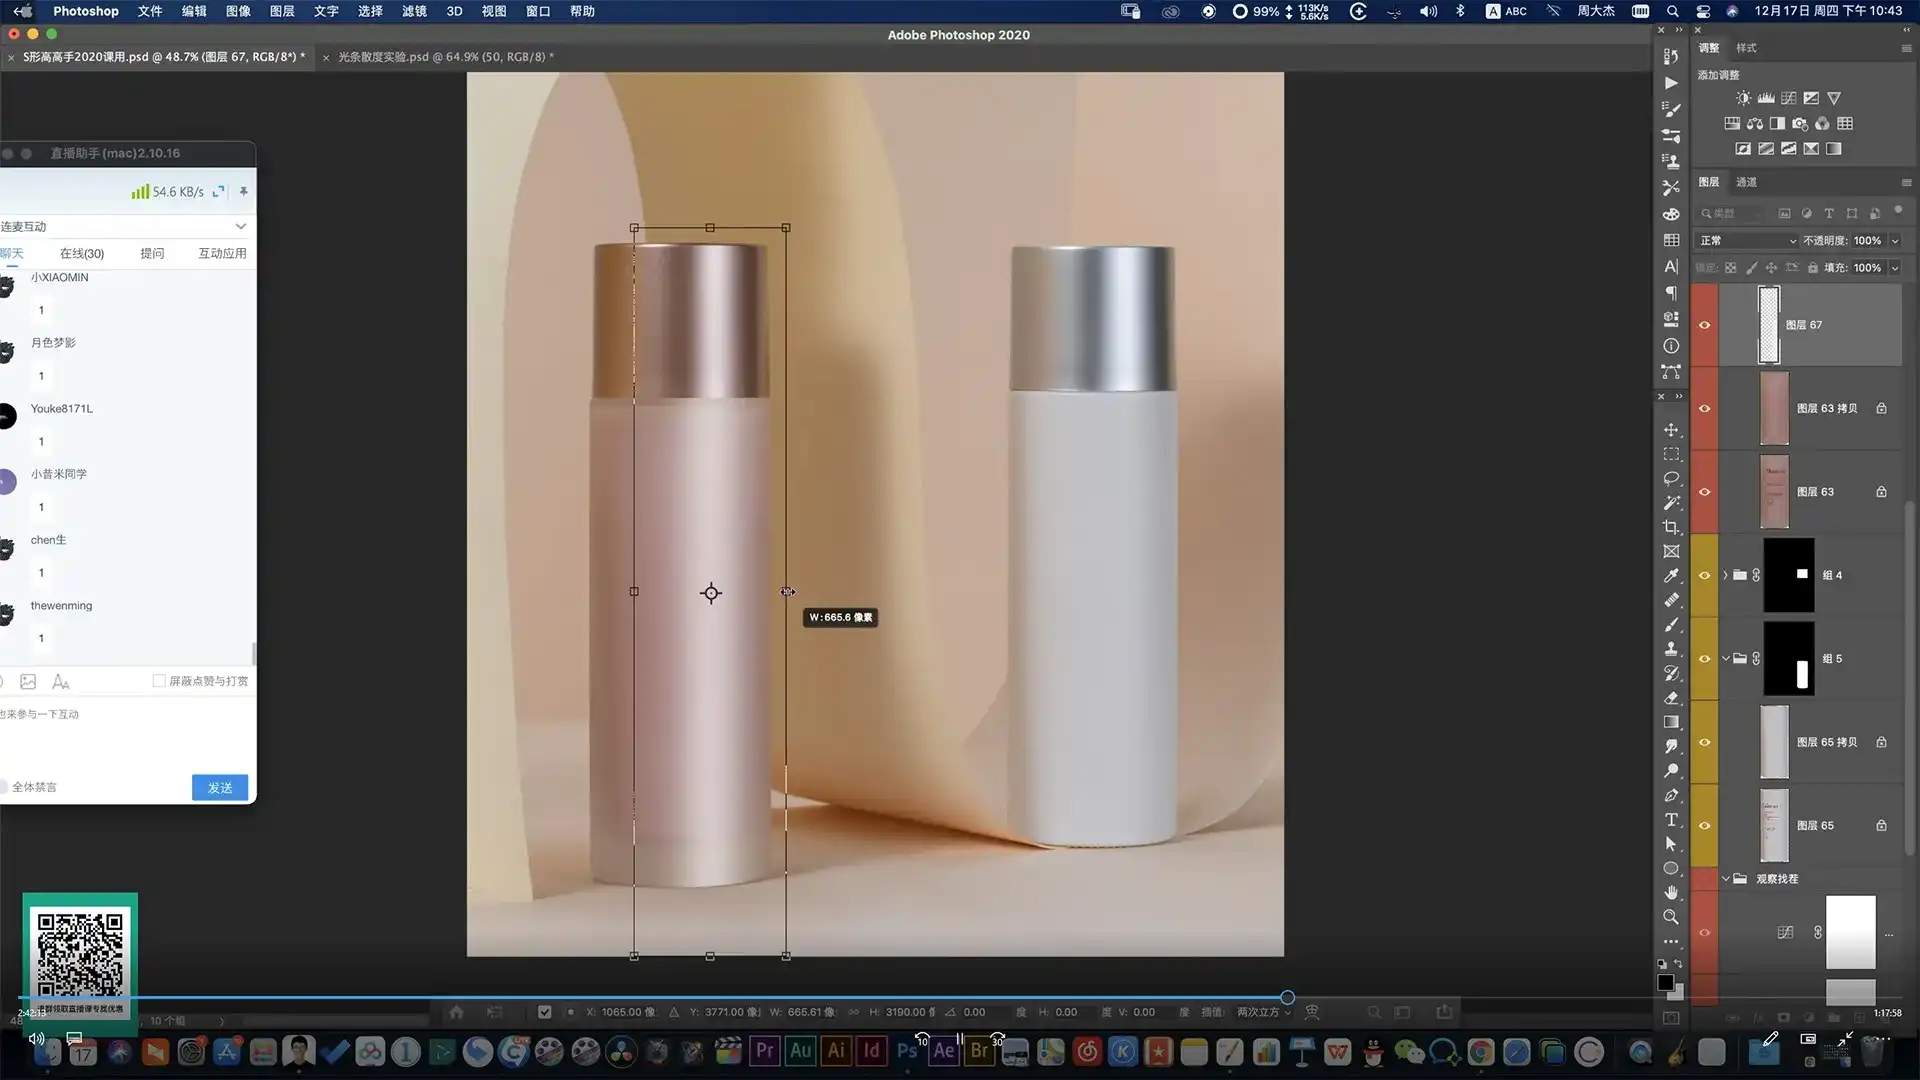
Task: Select the Crop tool
Action: [x=1671, y=527]
